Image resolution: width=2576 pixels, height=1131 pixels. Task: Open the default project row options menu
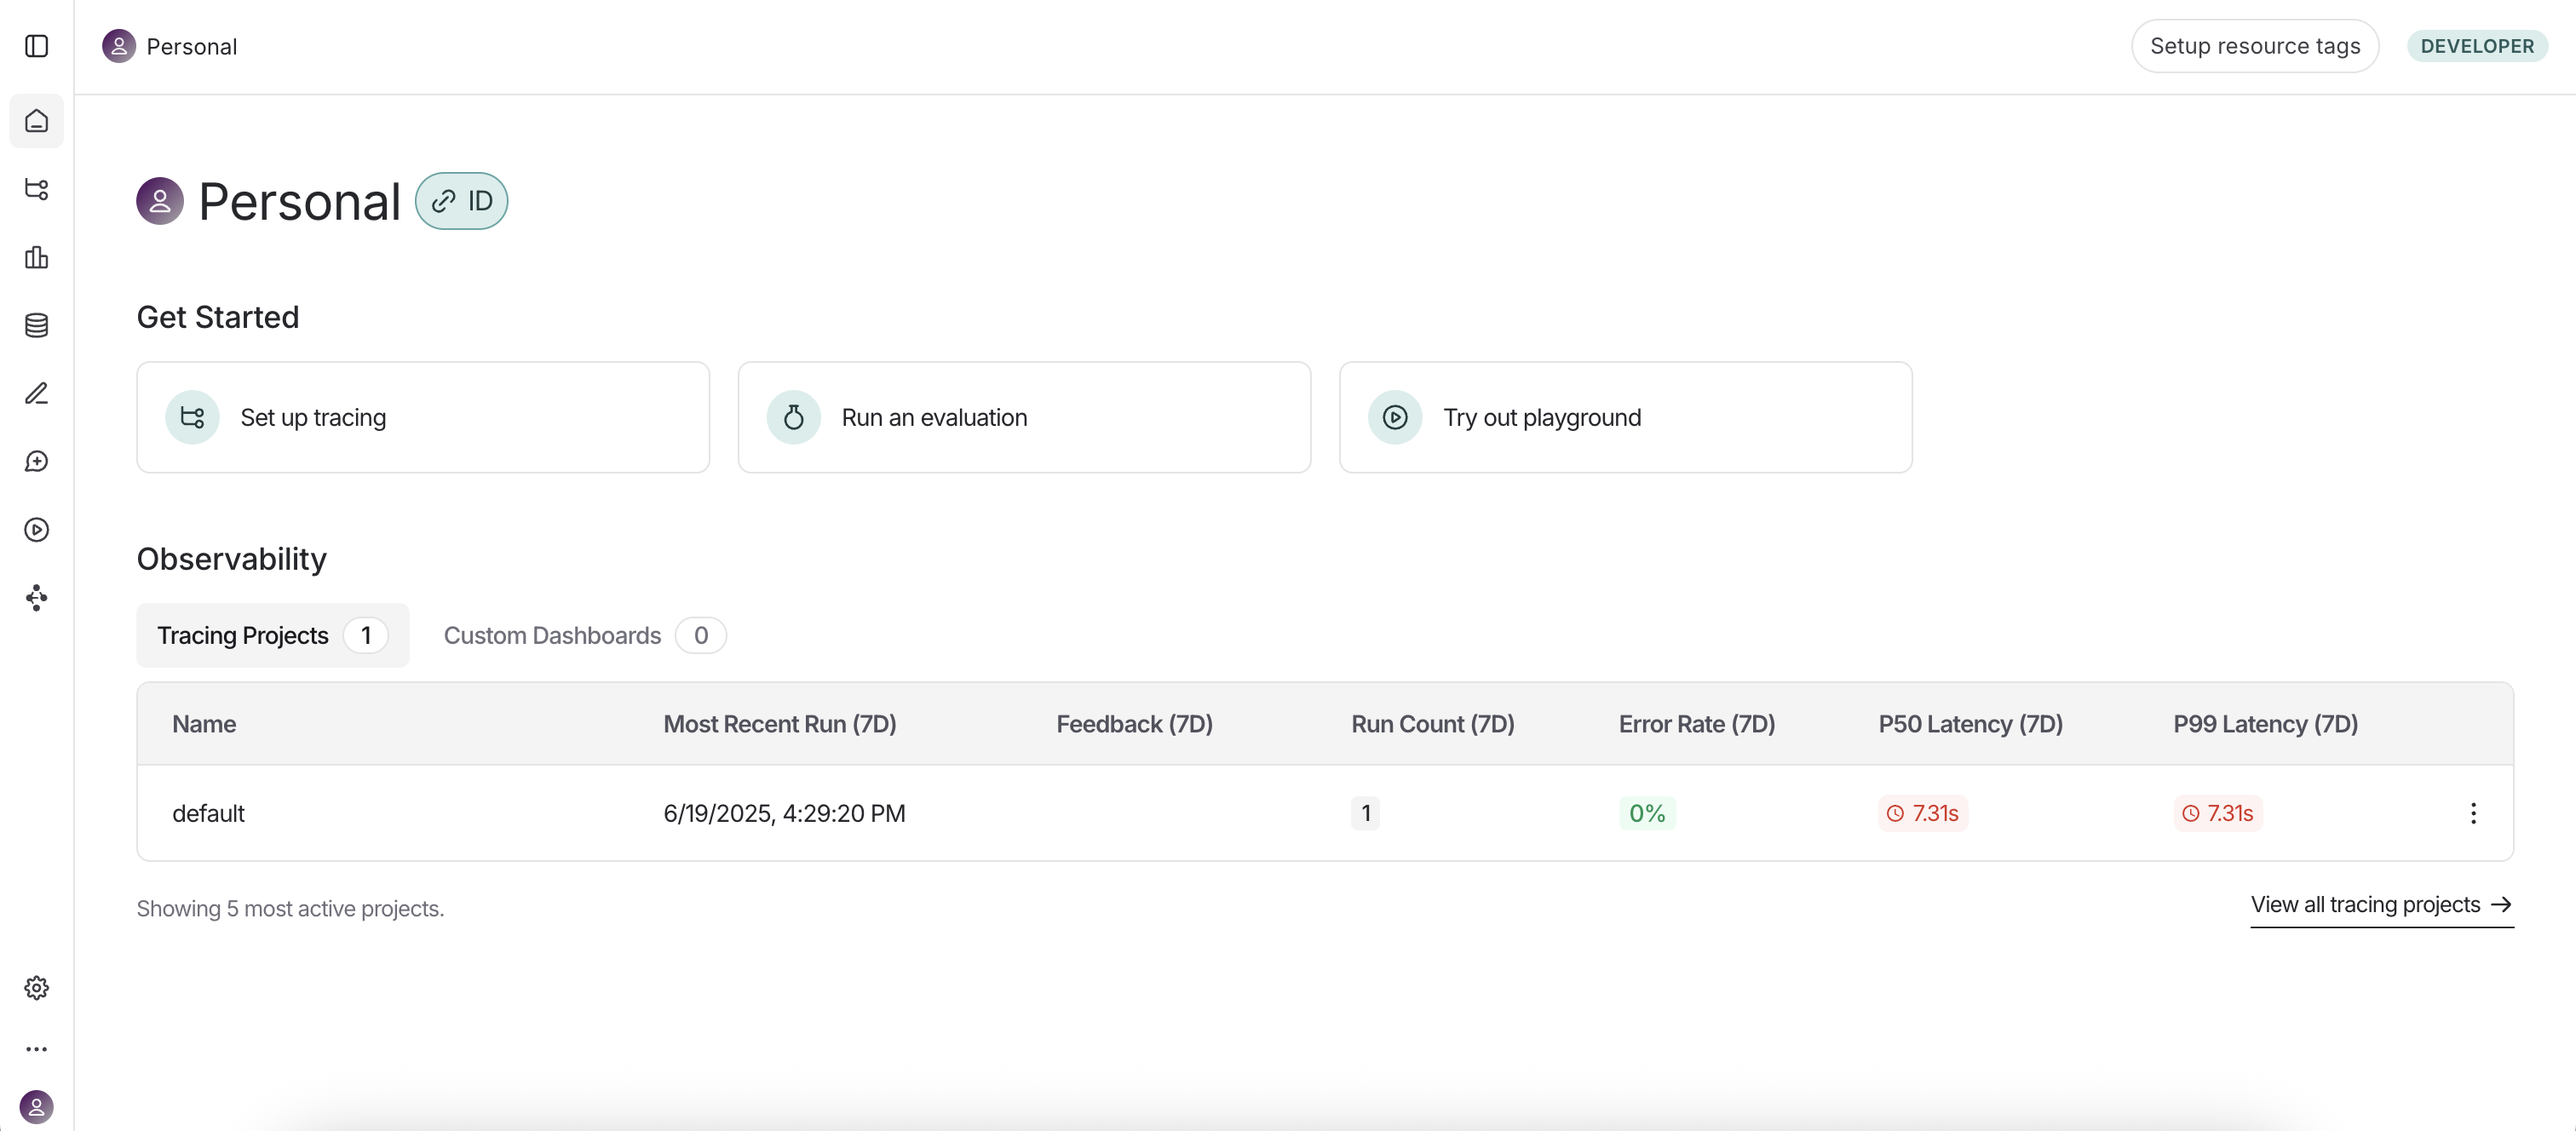click(2472, 813)
